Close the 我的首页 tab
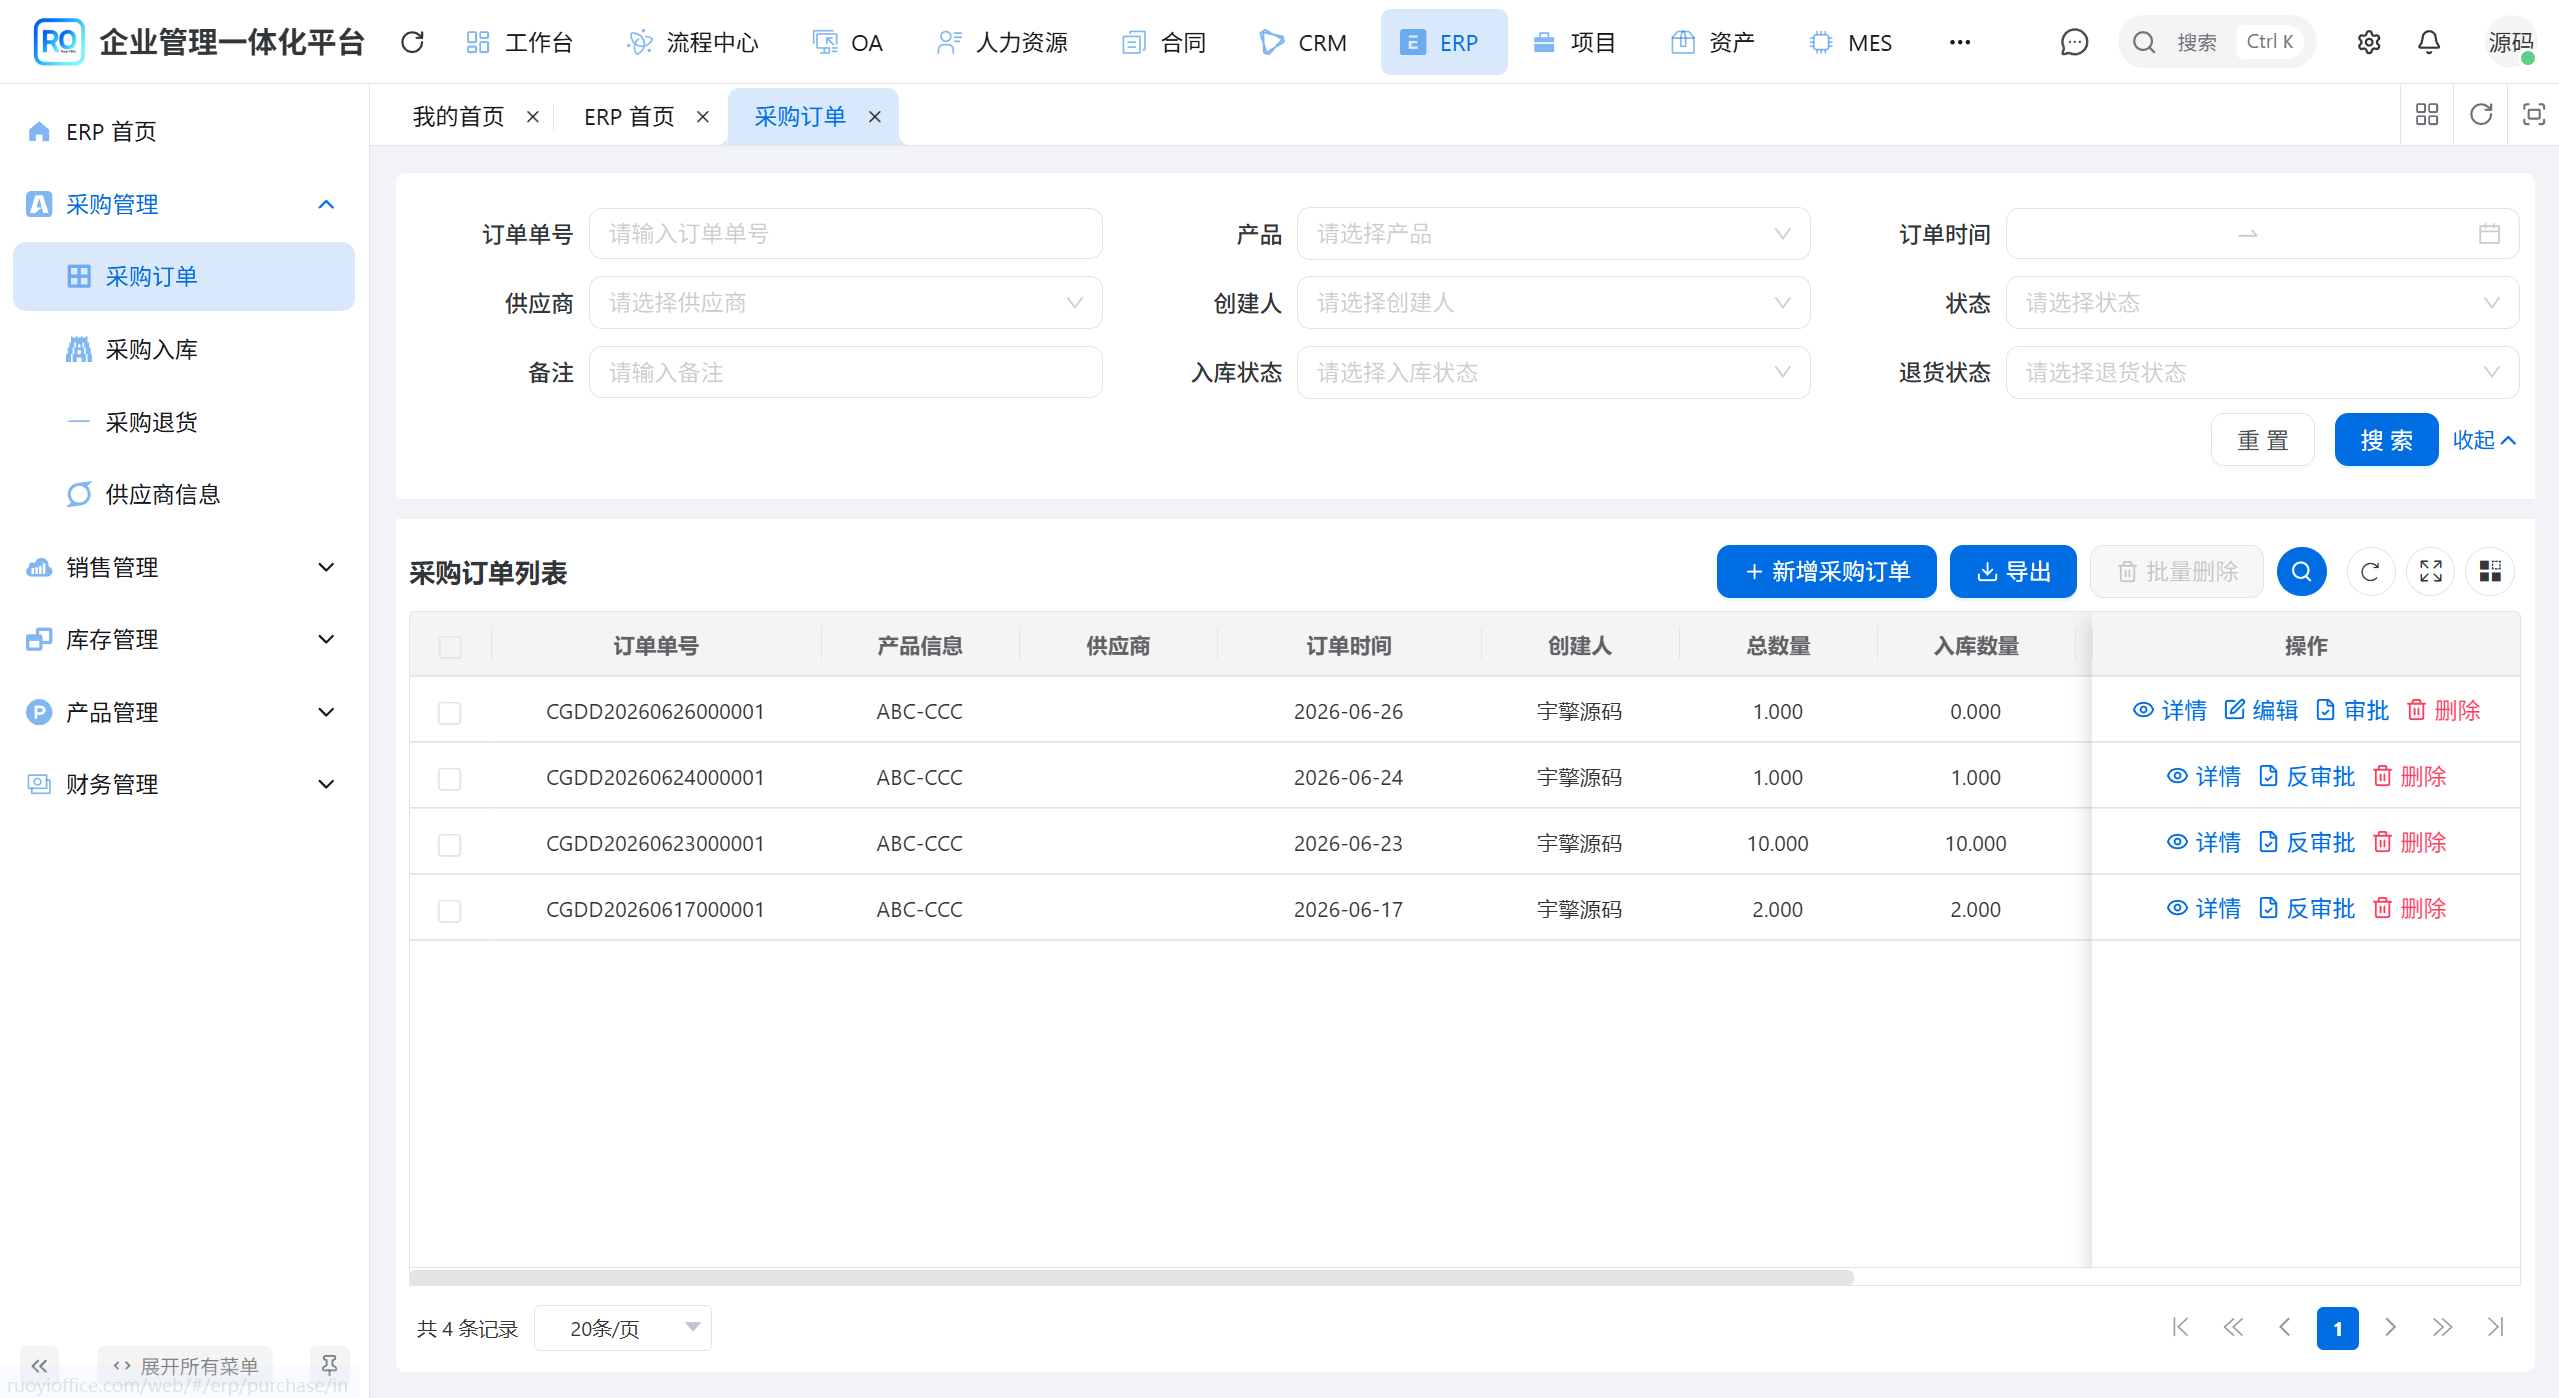The image size is (2559, 1398). [533, 117]
